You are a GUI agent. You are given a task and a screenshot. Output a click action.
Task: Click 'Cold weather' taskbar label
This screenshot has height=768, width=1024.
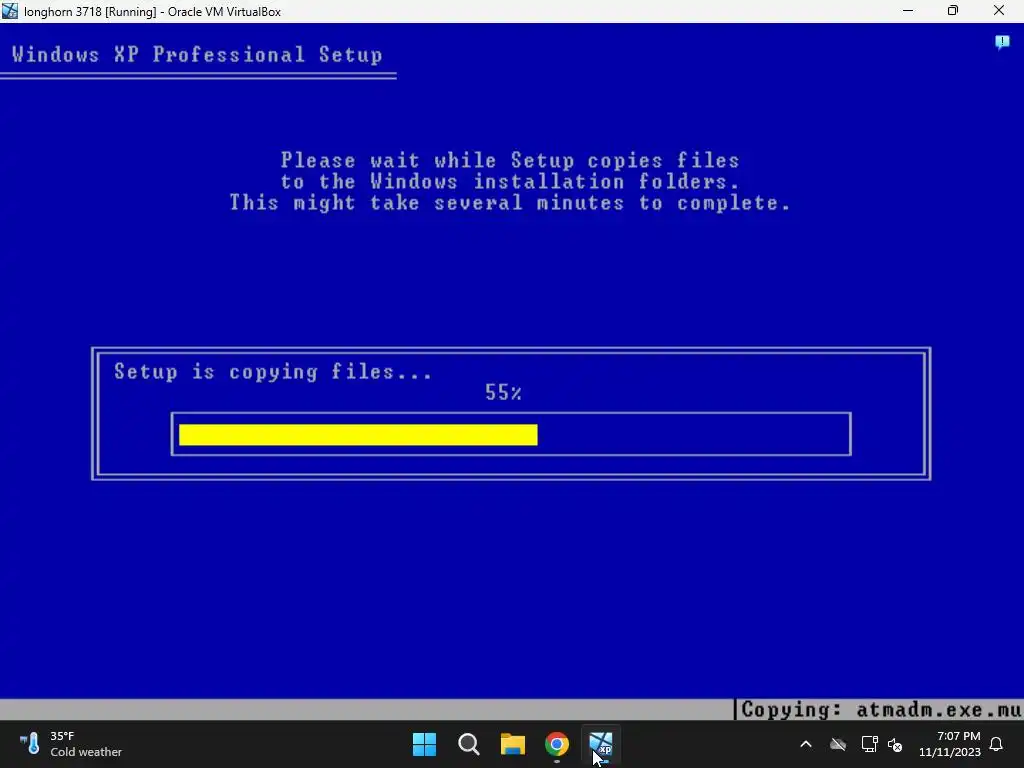pos(86,752)
